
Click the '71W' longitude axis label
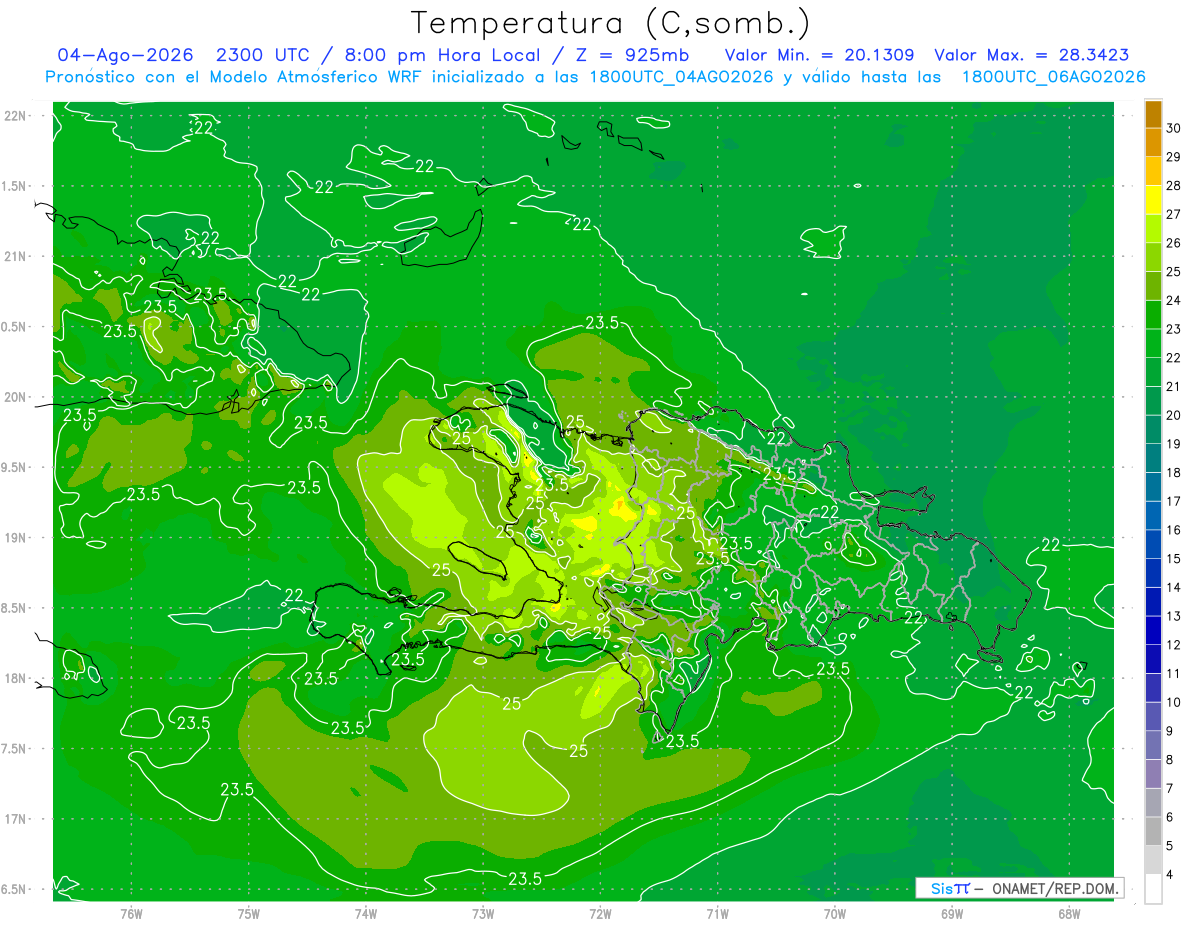(x=717, y=913)
